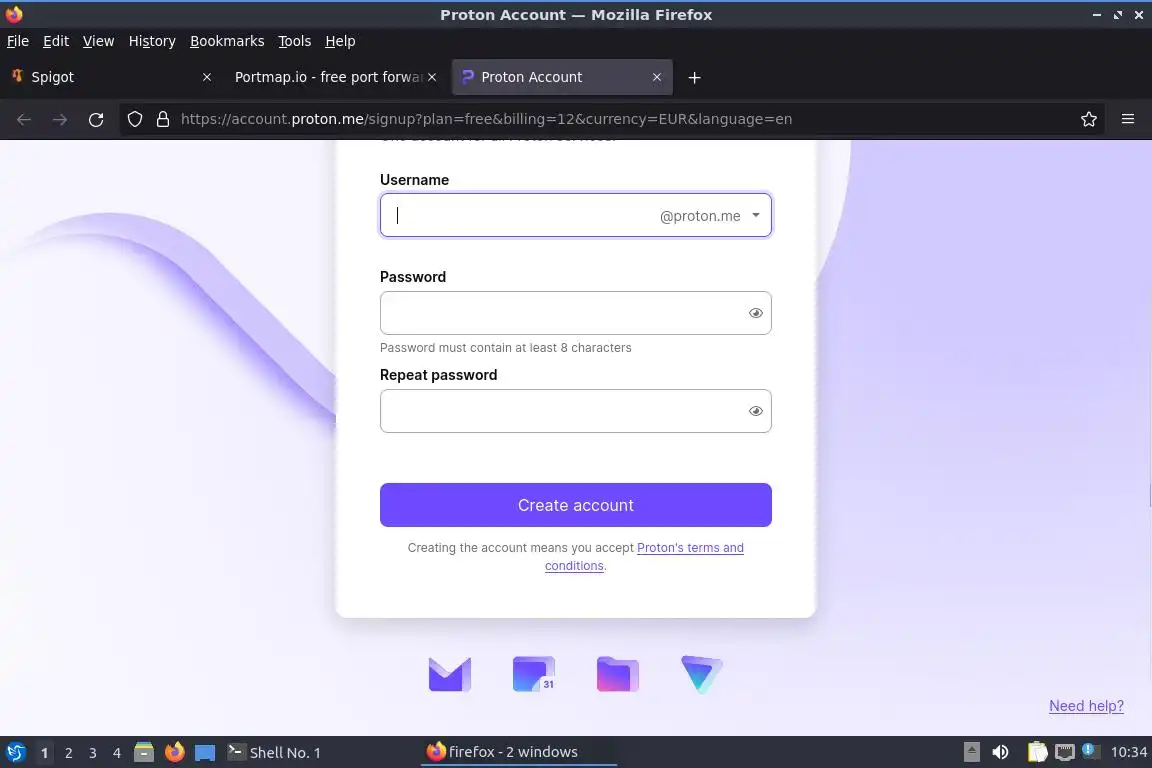Screen dimensions: 1152x768
Task: Reveal Repeat password with eye icon
Action: tap(755, 411)
